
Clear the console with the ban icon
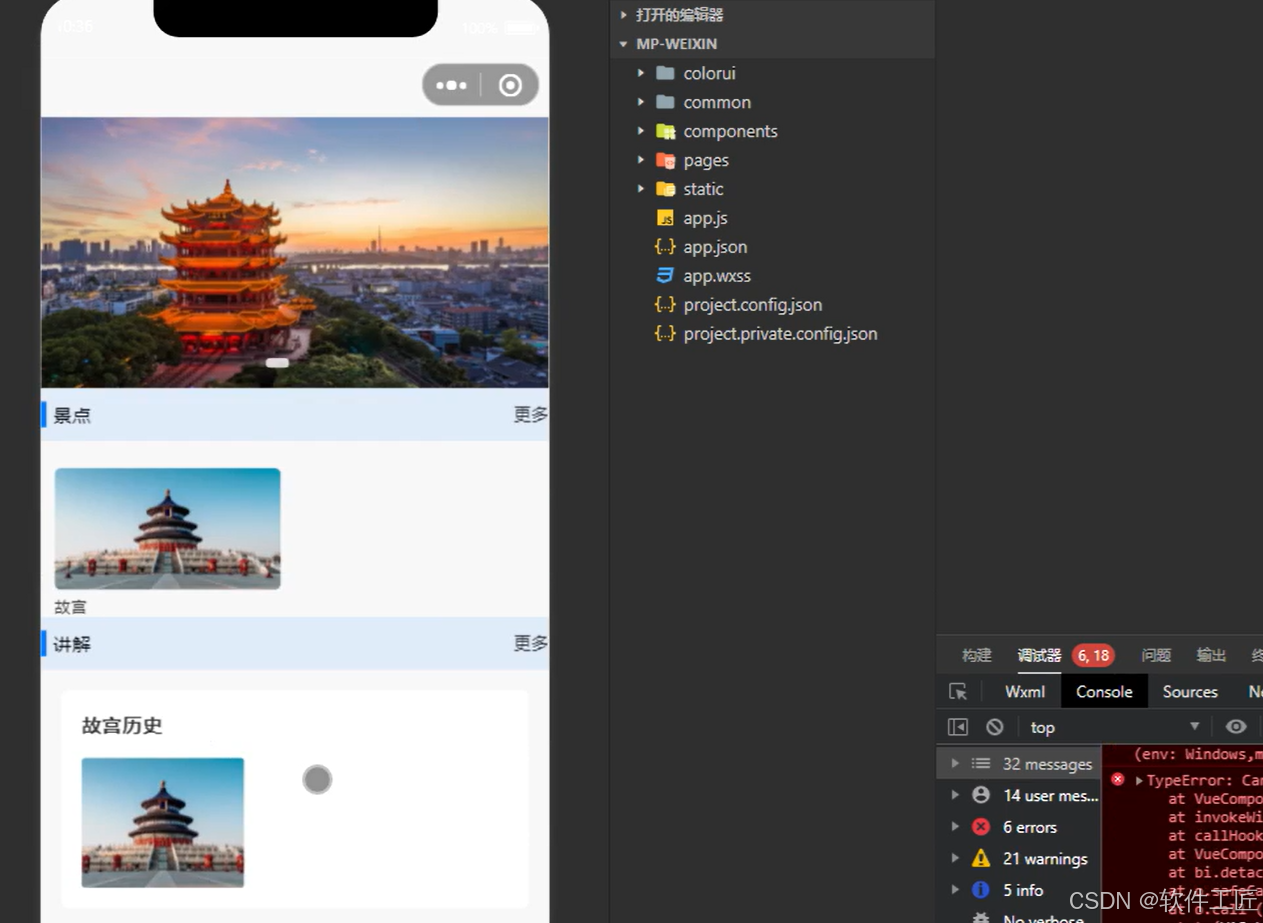click(x=994, y=727)
